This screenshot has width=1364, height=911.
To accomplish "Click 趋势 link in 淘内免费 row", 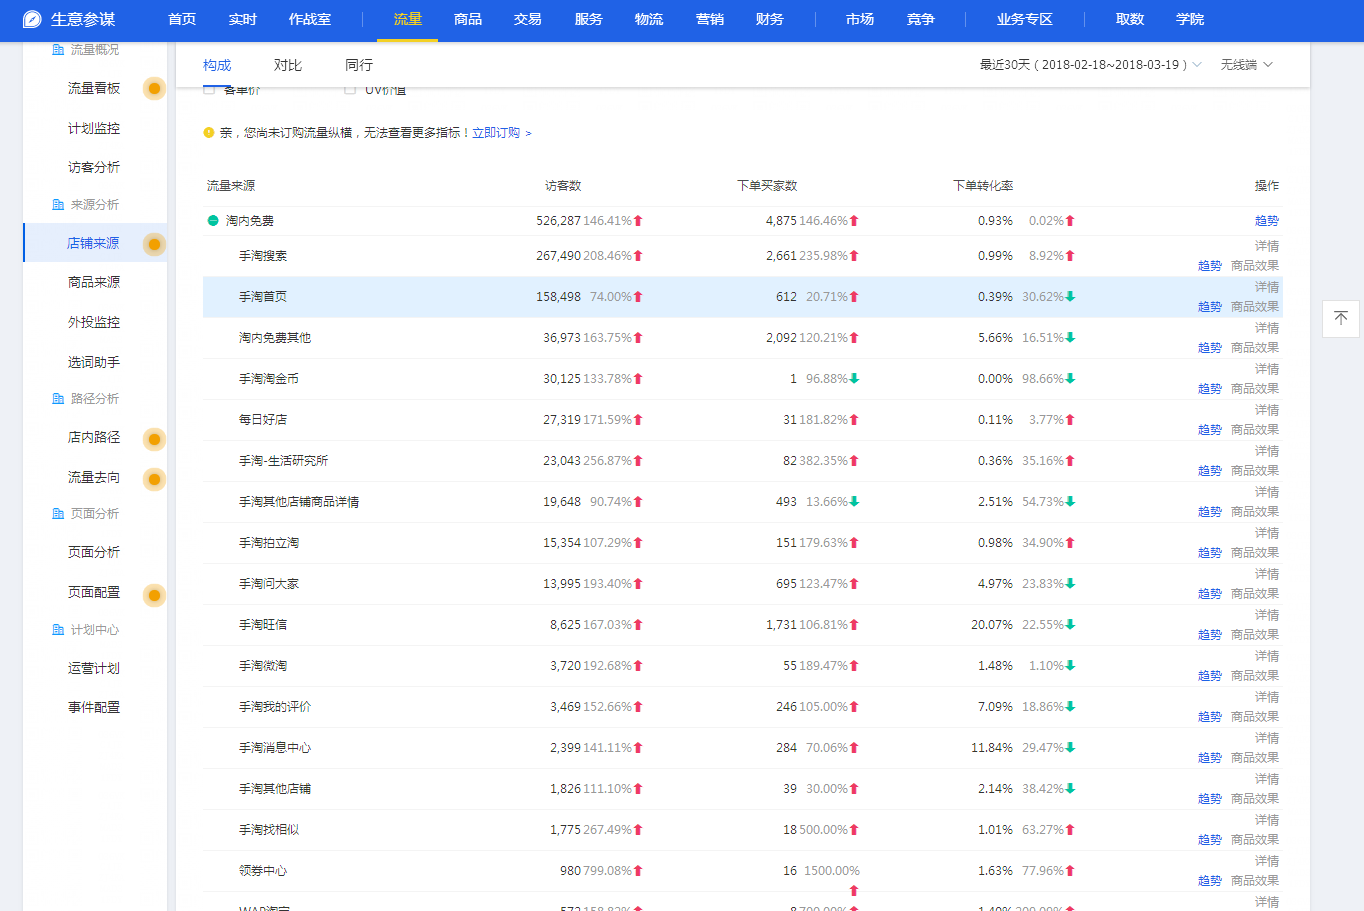I will coord(1267,220).
